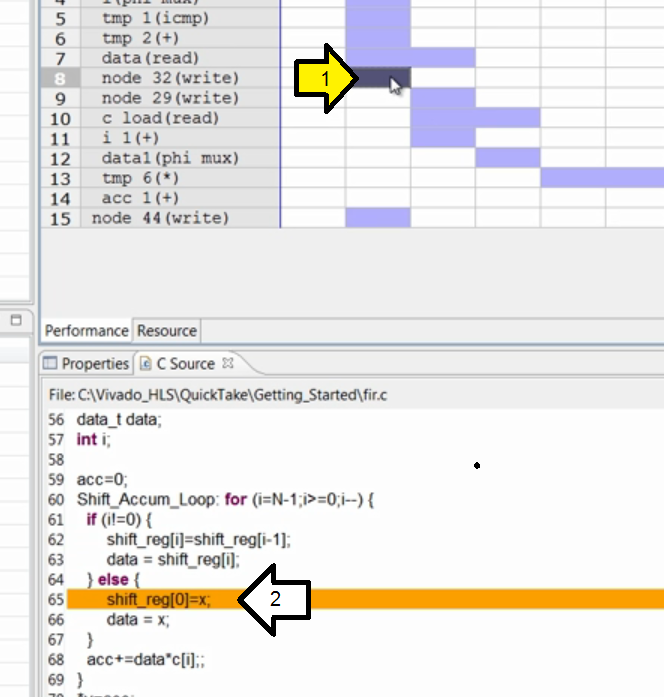Click source line 'acc+=data*c[i];;'
The height and width of the screenshot is (697, 664).
pos(146,660)
